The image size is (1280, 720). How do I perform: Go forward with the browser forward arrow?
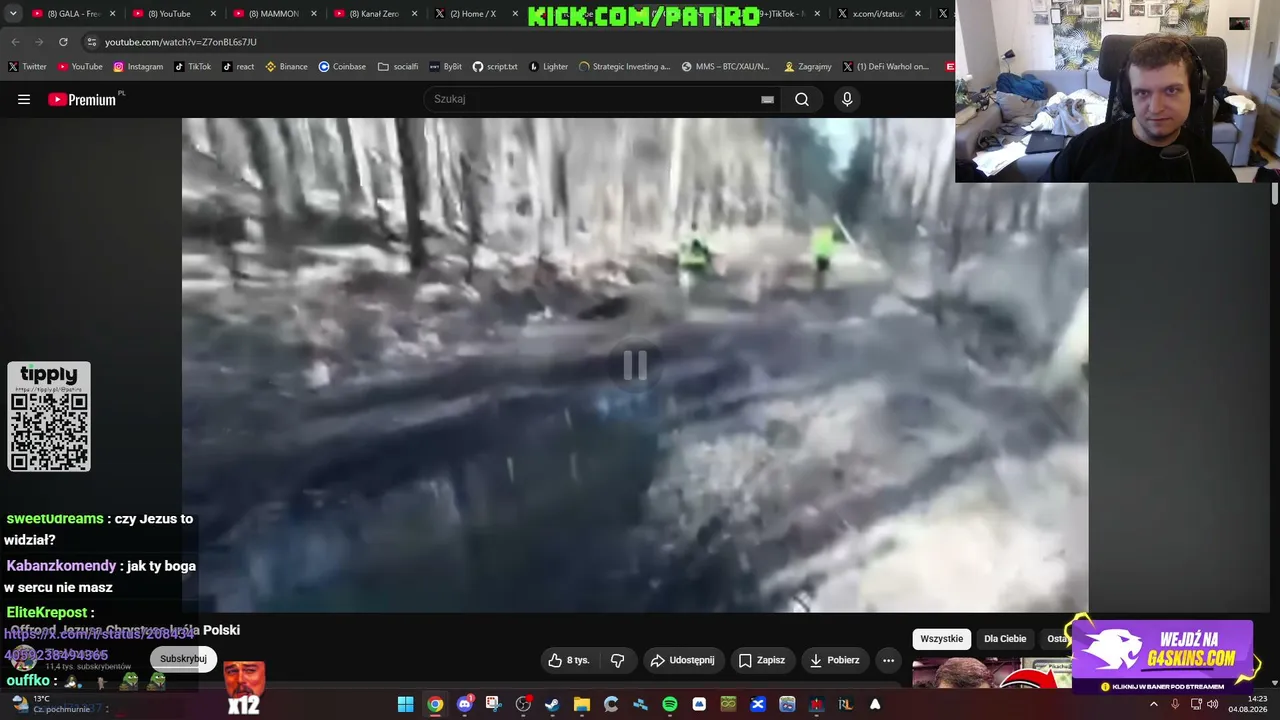[39, 42]
